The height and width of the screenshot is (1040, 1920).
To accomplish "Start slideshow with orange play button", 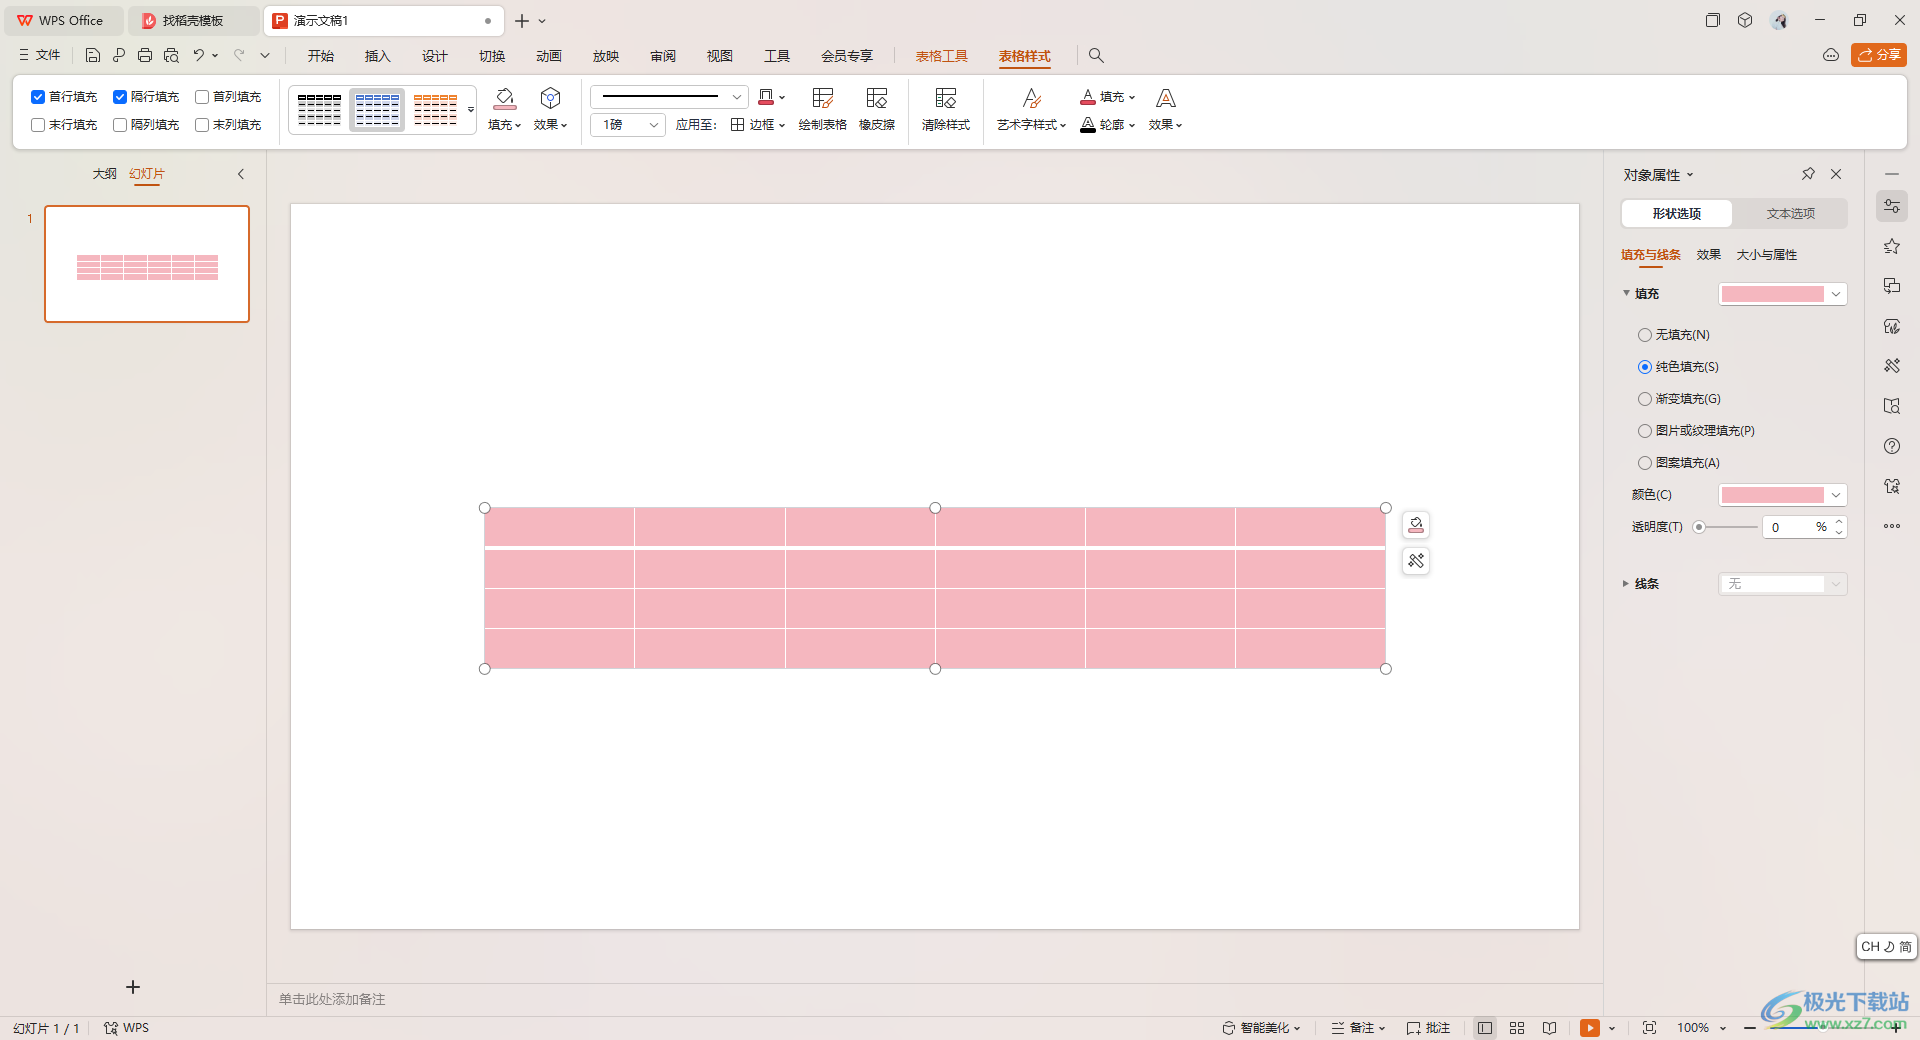I will click(x=1590, y=1028).
